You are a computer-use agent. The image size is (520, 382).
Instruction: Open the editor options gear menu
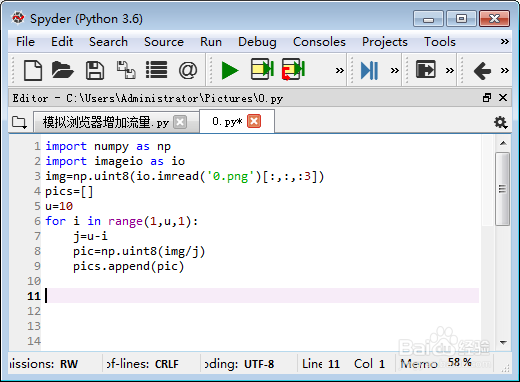pos(500,122)
